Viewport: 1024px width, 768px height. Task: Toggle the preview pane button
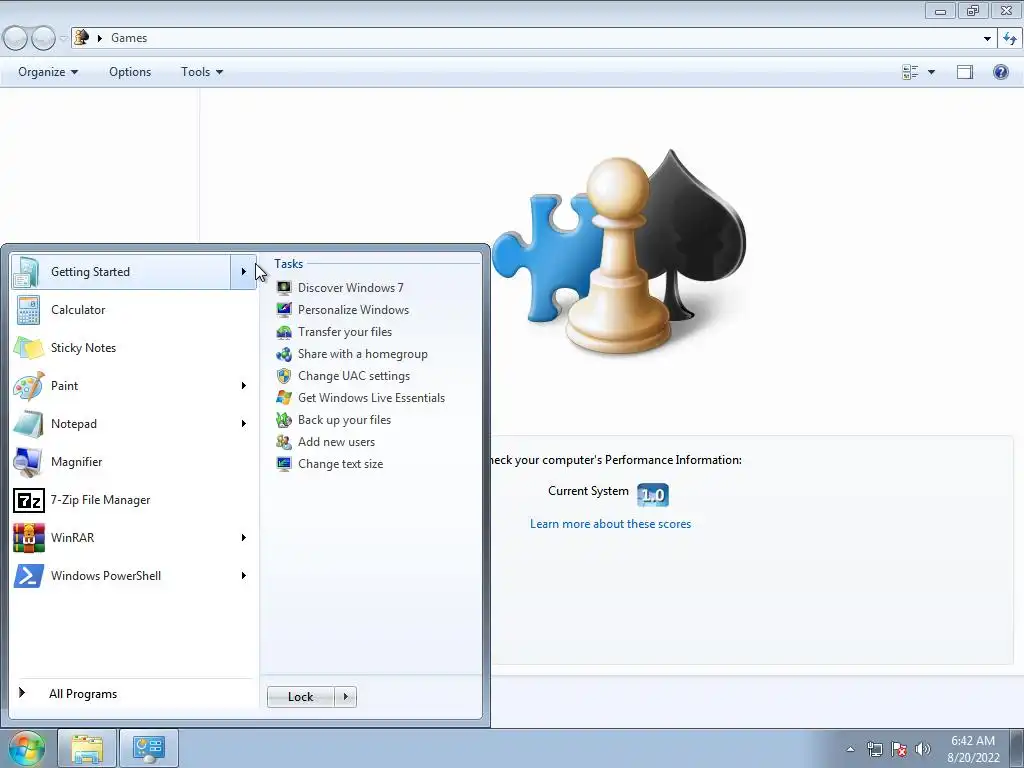pyautogui.click(x=965, y=72)
